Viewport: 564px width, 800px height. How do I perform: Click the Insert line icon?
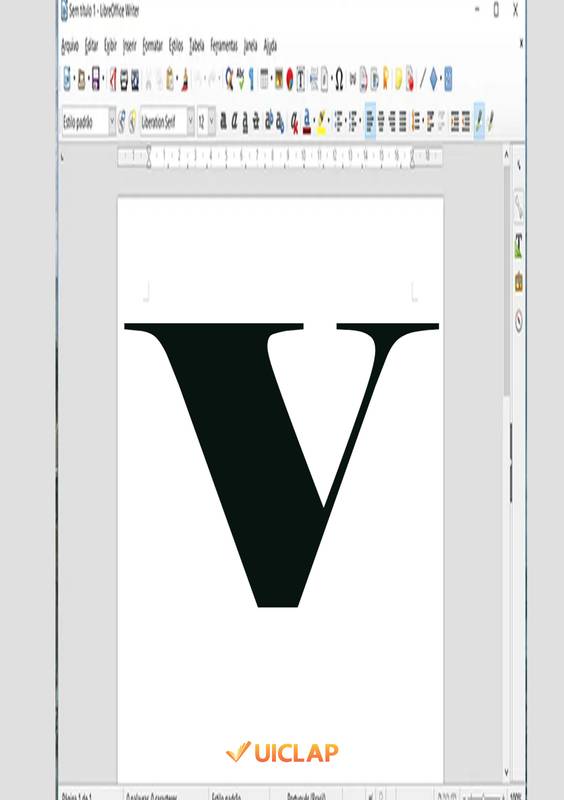click(x=423, y=80)
